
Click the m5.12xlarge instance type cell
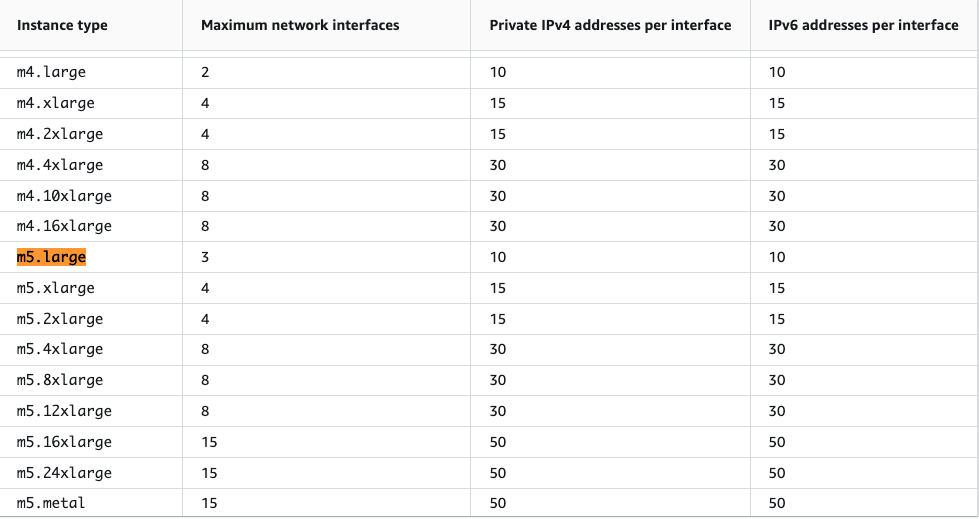[x=64, y=412]
